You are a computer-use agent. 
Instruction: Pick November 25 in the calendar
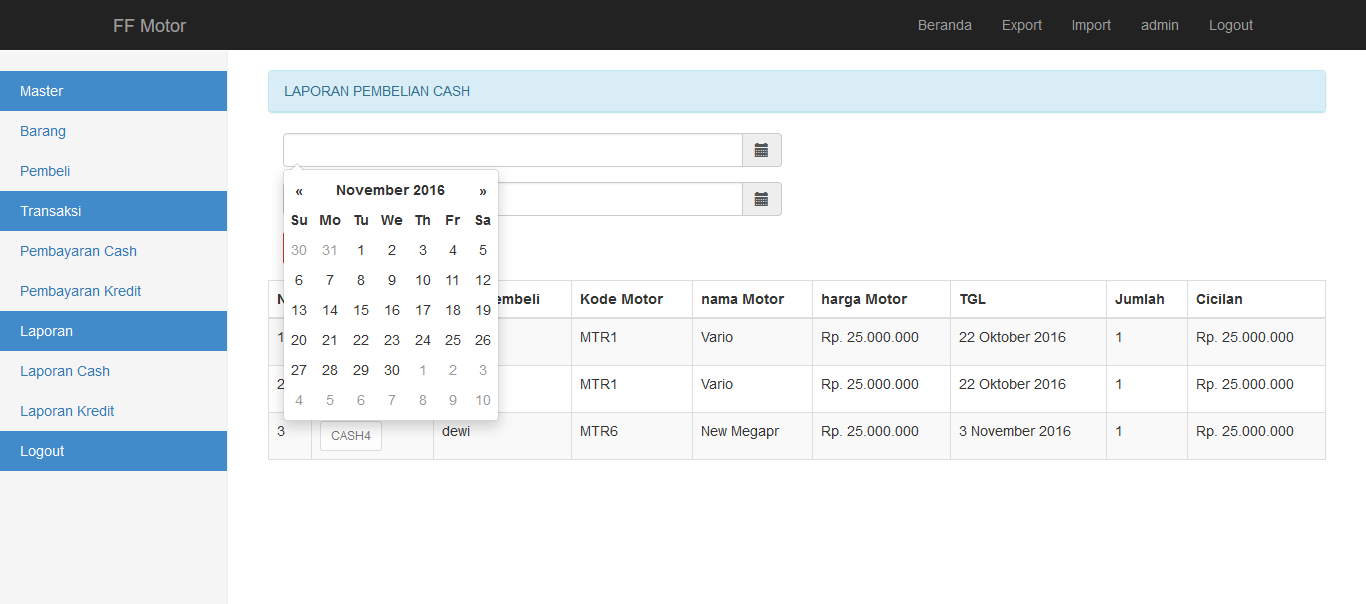(453, 341)
